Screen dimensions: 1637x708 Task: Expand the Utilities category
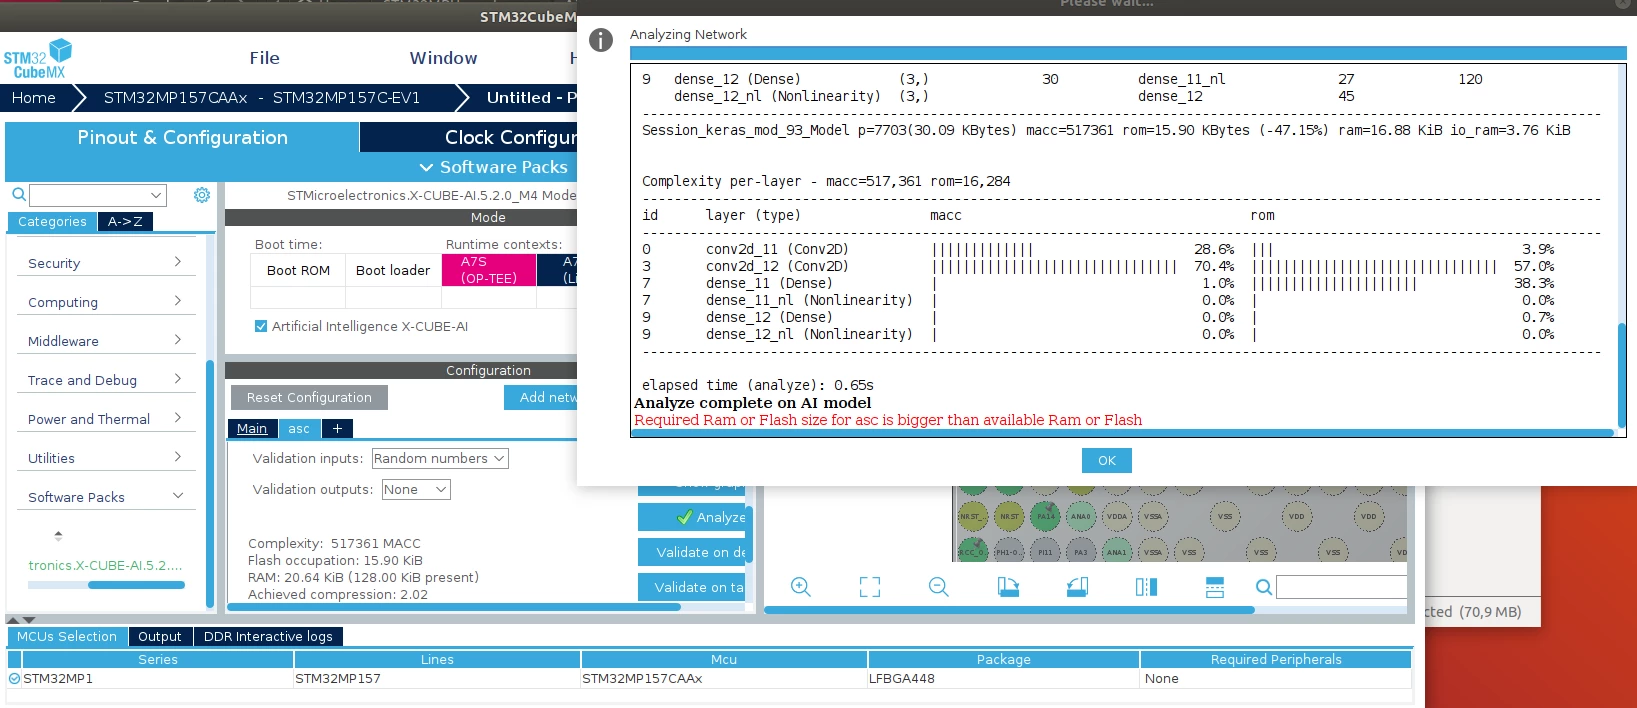click(106, 458)
